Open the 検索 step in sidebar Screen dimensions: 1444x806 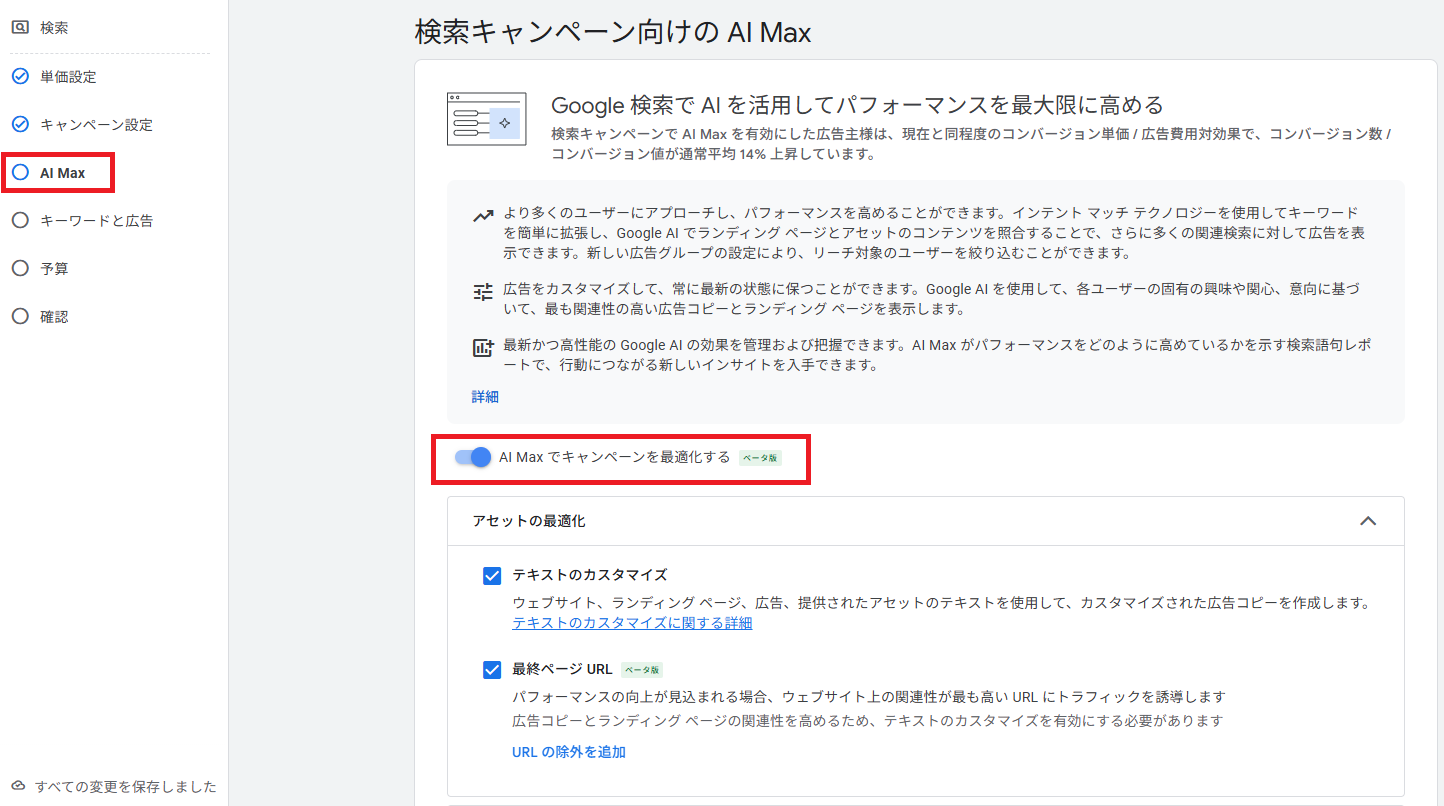click(54, 28)
